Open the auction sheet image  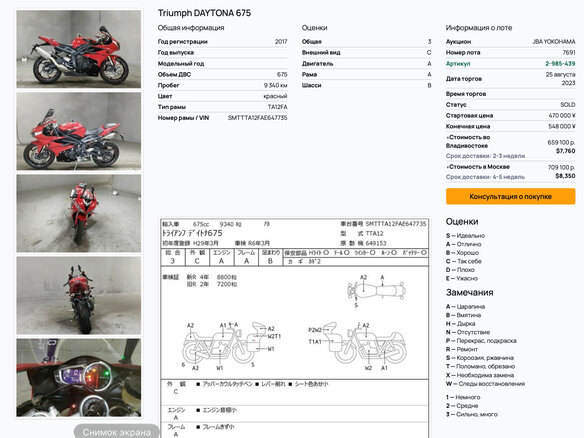295,328
